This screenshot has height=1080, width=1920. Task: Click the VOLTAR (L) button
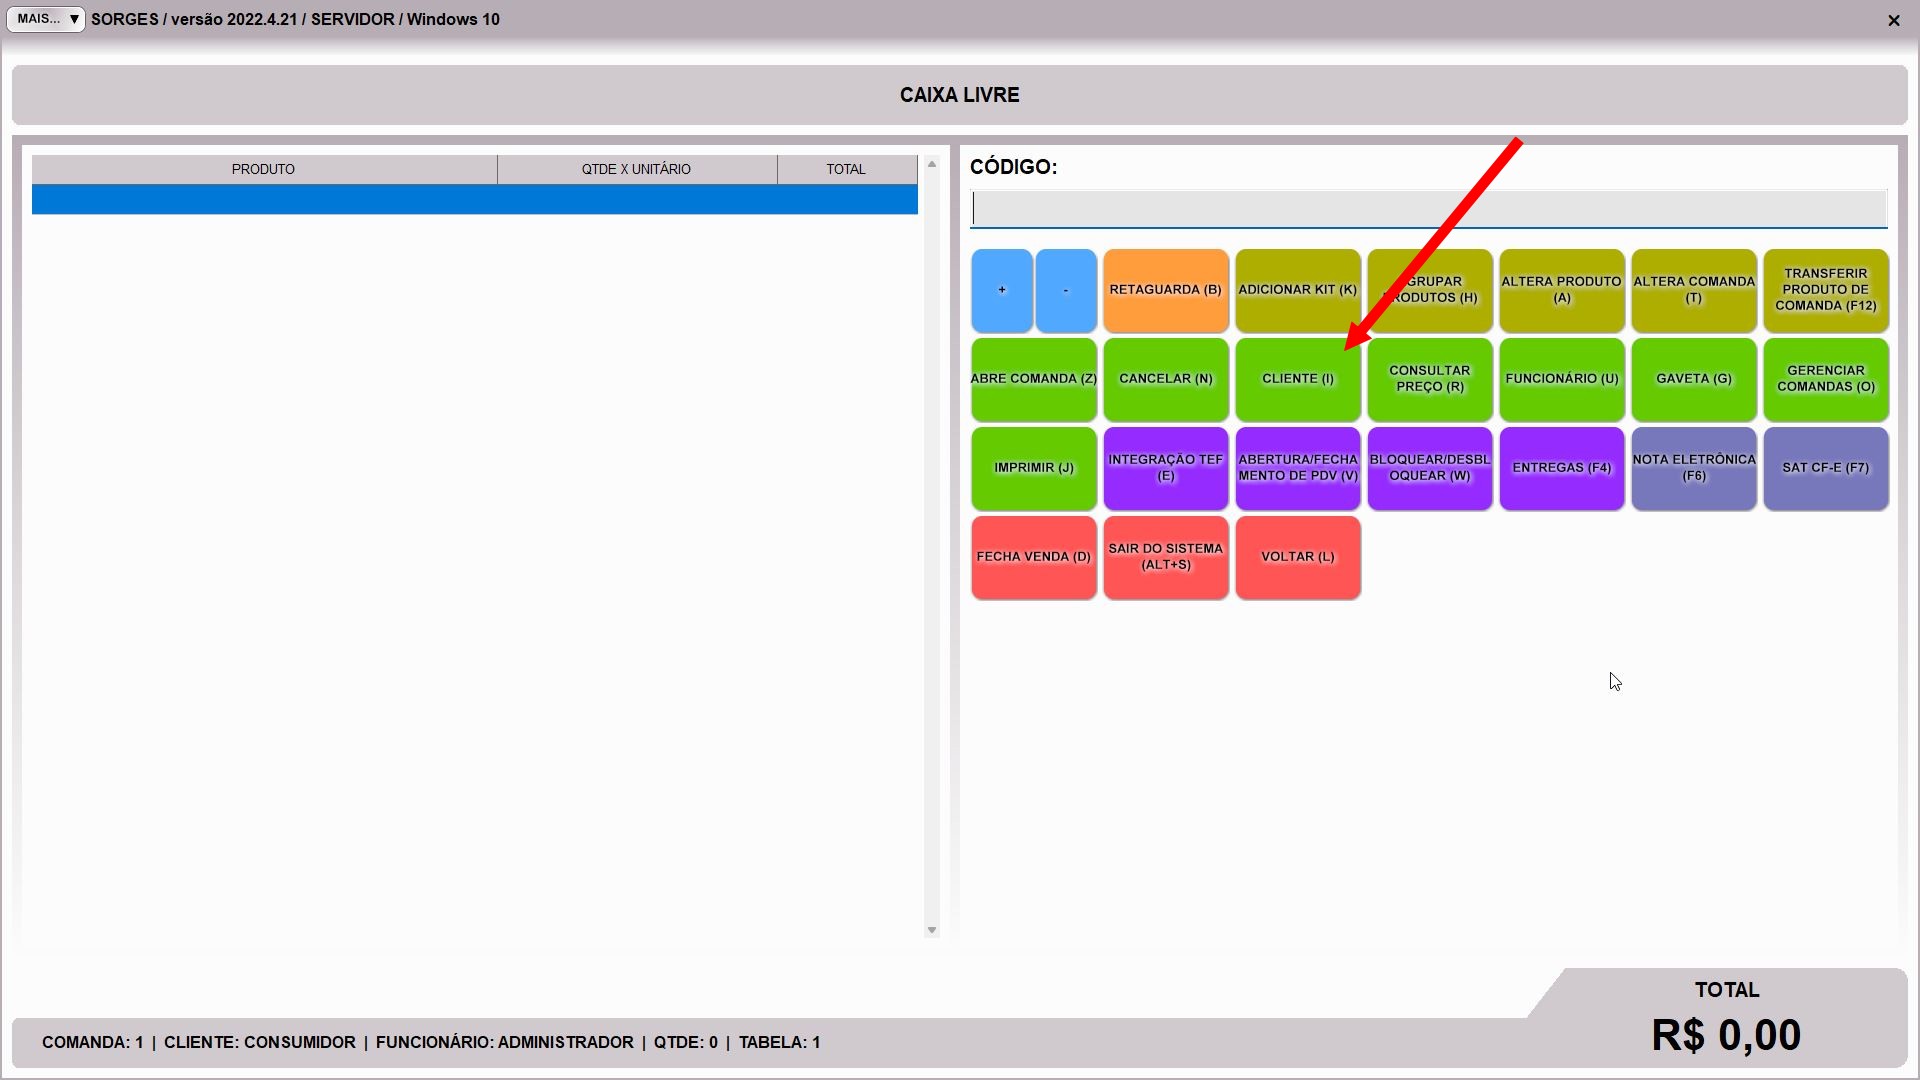pos(1297,557)
